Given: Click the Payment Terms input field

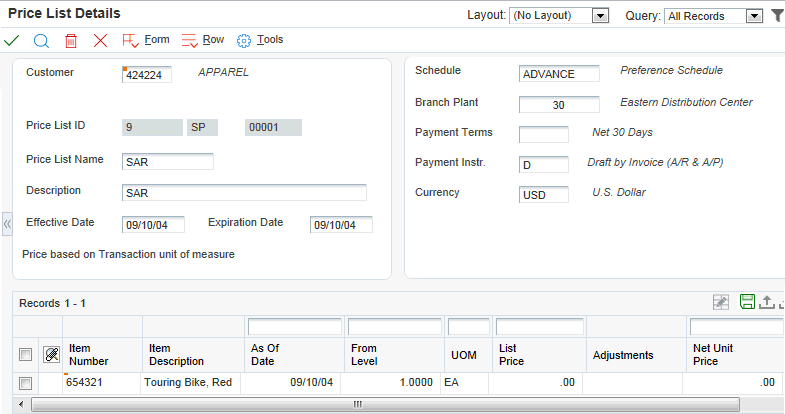Looking at the screenshot, I should [543, 134].
